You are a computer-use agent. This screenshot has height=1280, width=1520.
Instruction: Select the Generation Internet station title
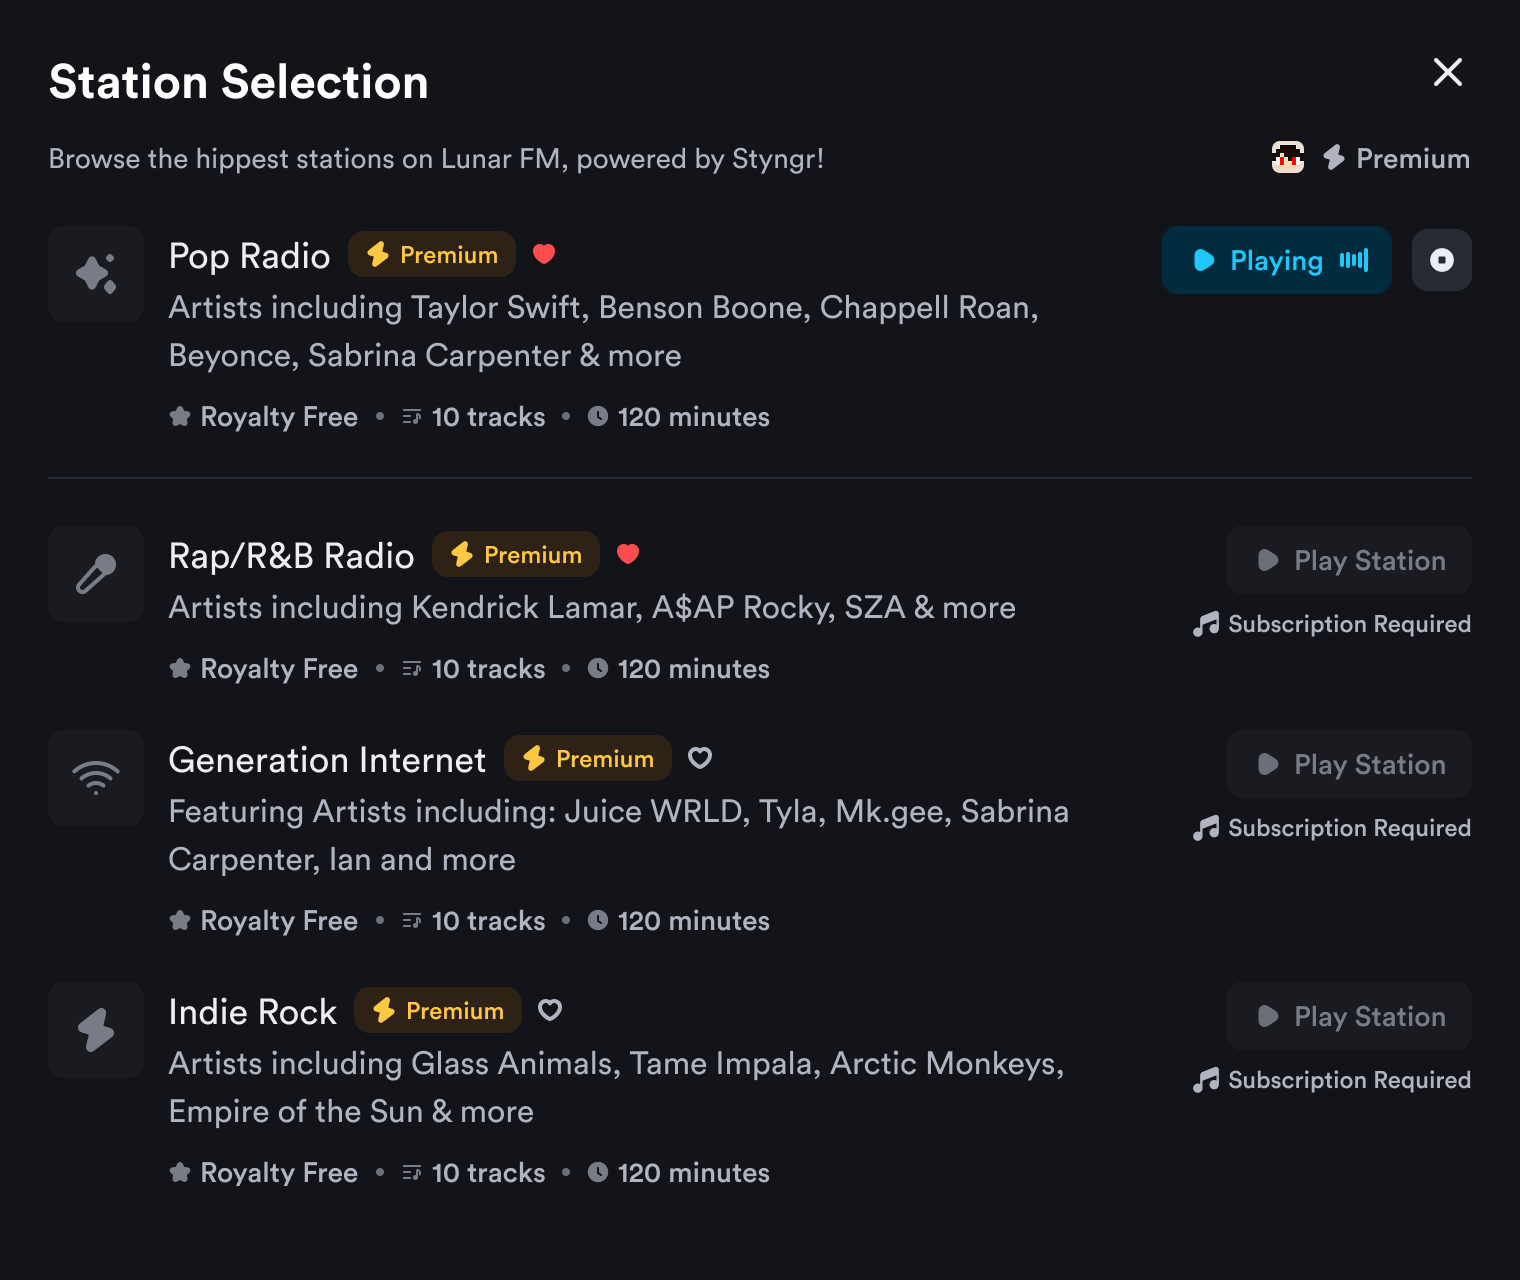point(327,760)
